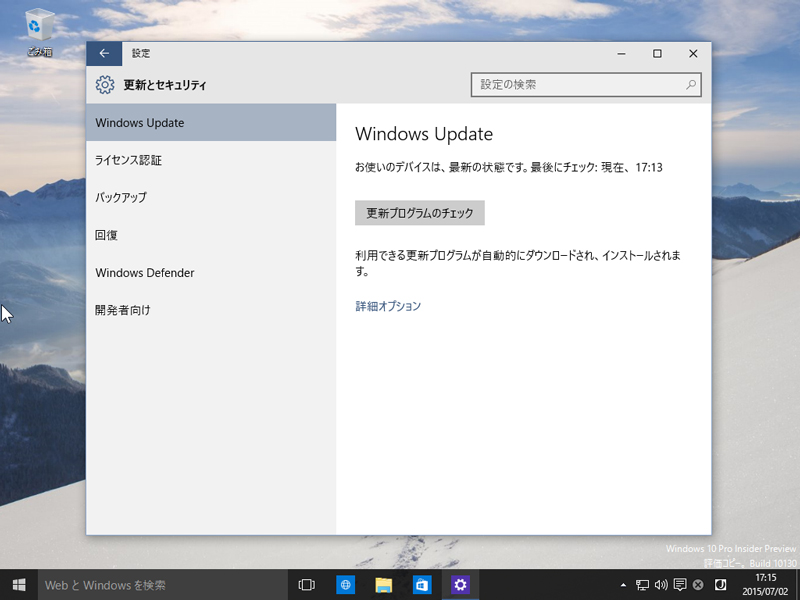
Task: Close the 設定 window
Action: pyautogui.click(x=693, y=54)
